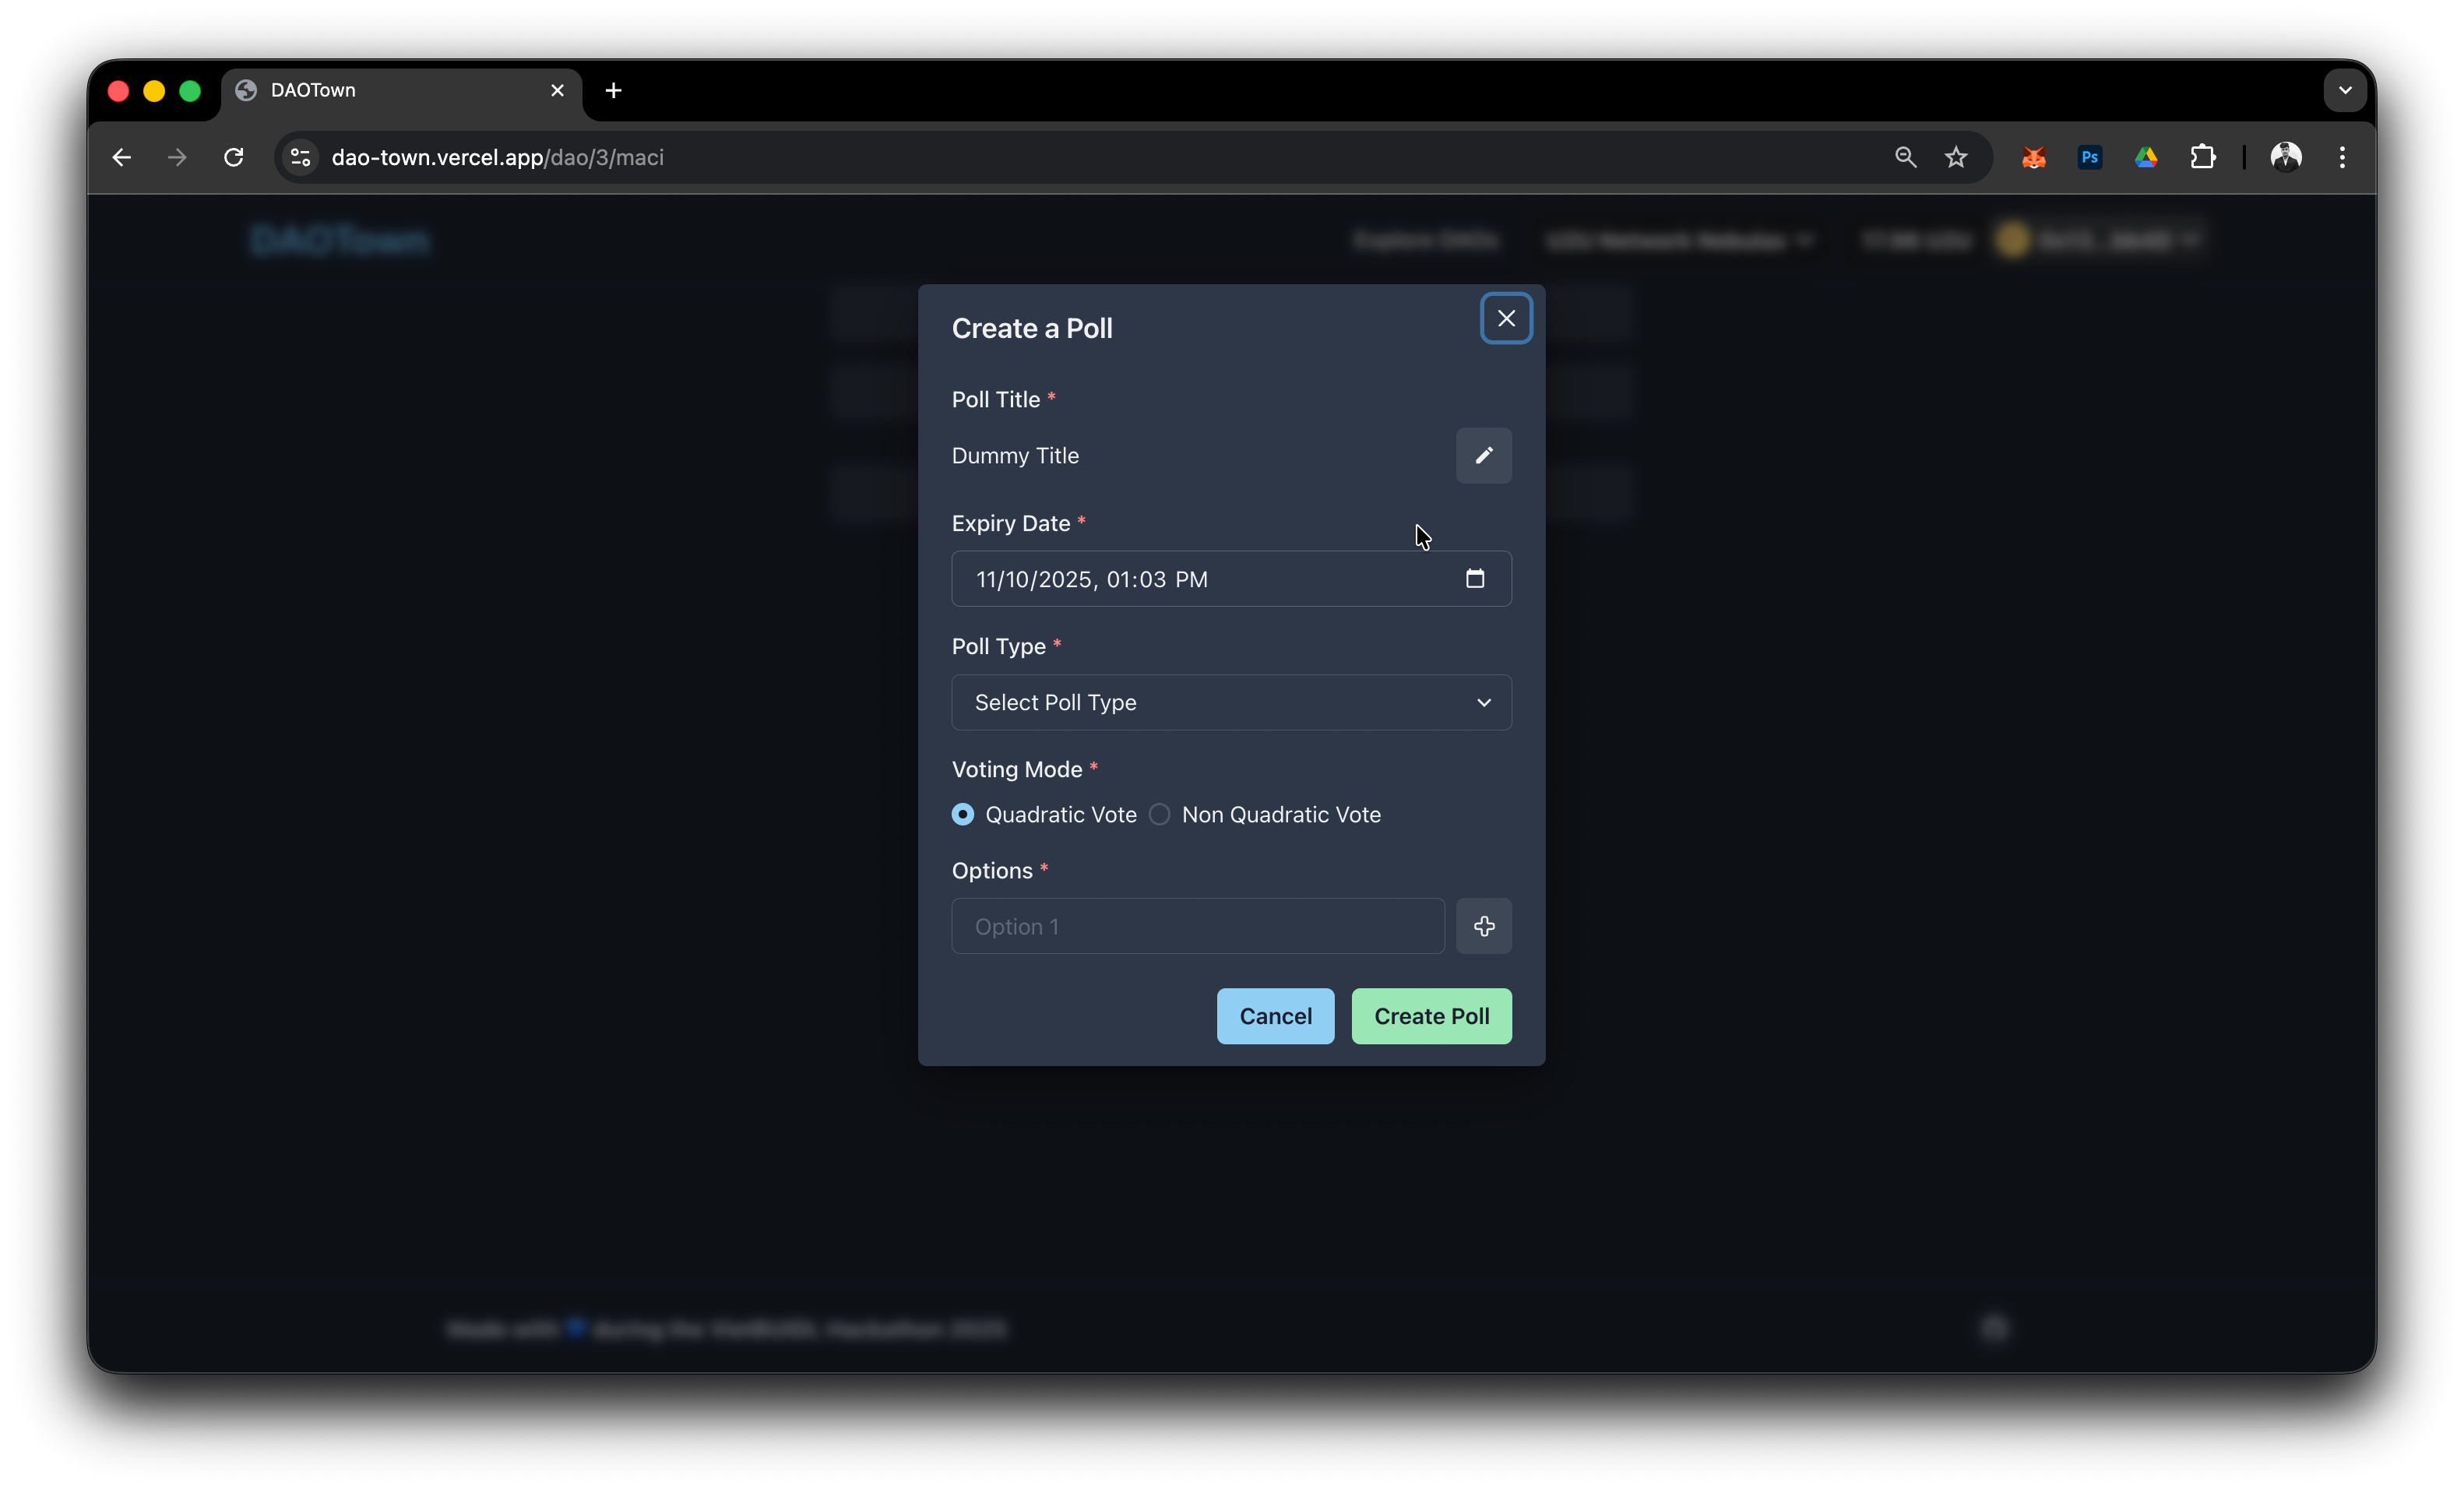The height and width of the screenshot is (1489, 2464).
Task: Open Chrome's three-dot menu
Action: pos(2342,157)
